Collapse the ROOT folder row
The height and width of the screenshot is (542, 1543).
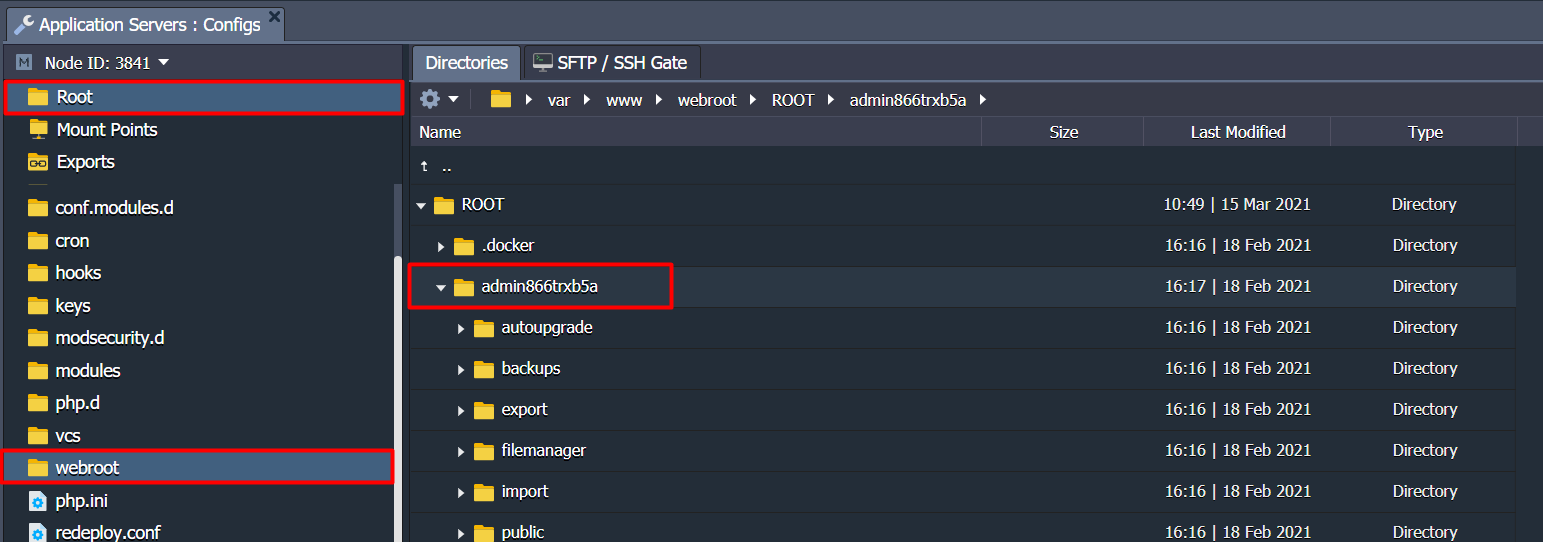point(421,205)
